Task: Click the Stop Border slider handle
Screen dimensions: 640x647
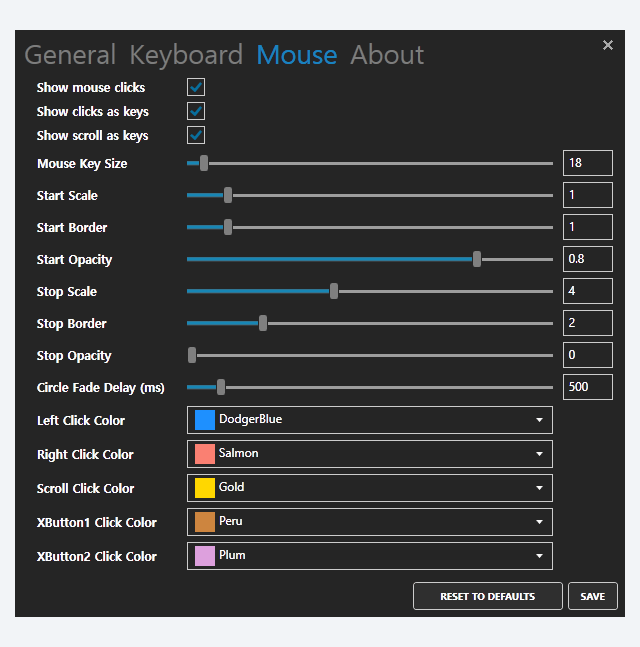Action: click(x=263, y=324)
